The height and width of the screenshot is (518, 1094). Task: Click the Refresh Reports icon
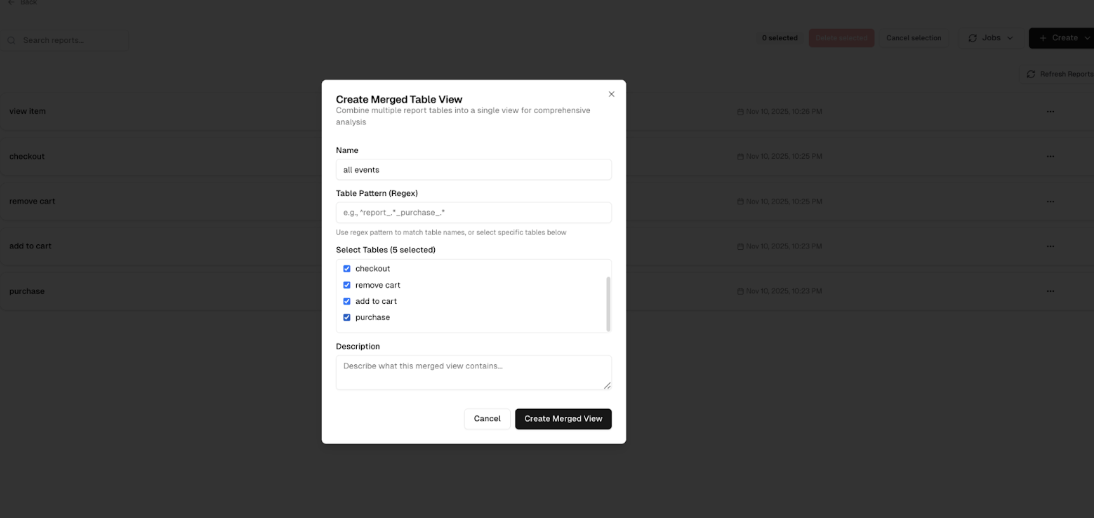[1030, 74]
